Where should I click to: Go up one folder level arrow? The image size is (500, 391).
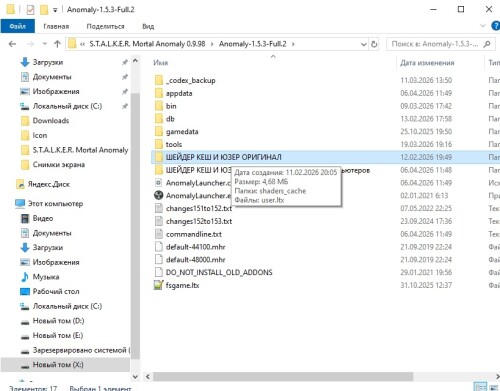pyautogui.click(x=57, y=44)
